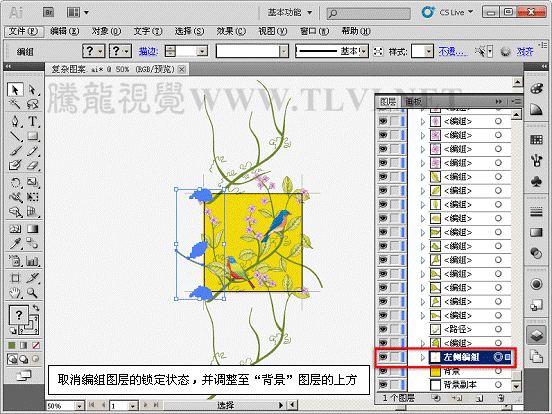Click target circle of 背景 layer
This screenshot has width=552, height=414.
[x=498, y=371]
